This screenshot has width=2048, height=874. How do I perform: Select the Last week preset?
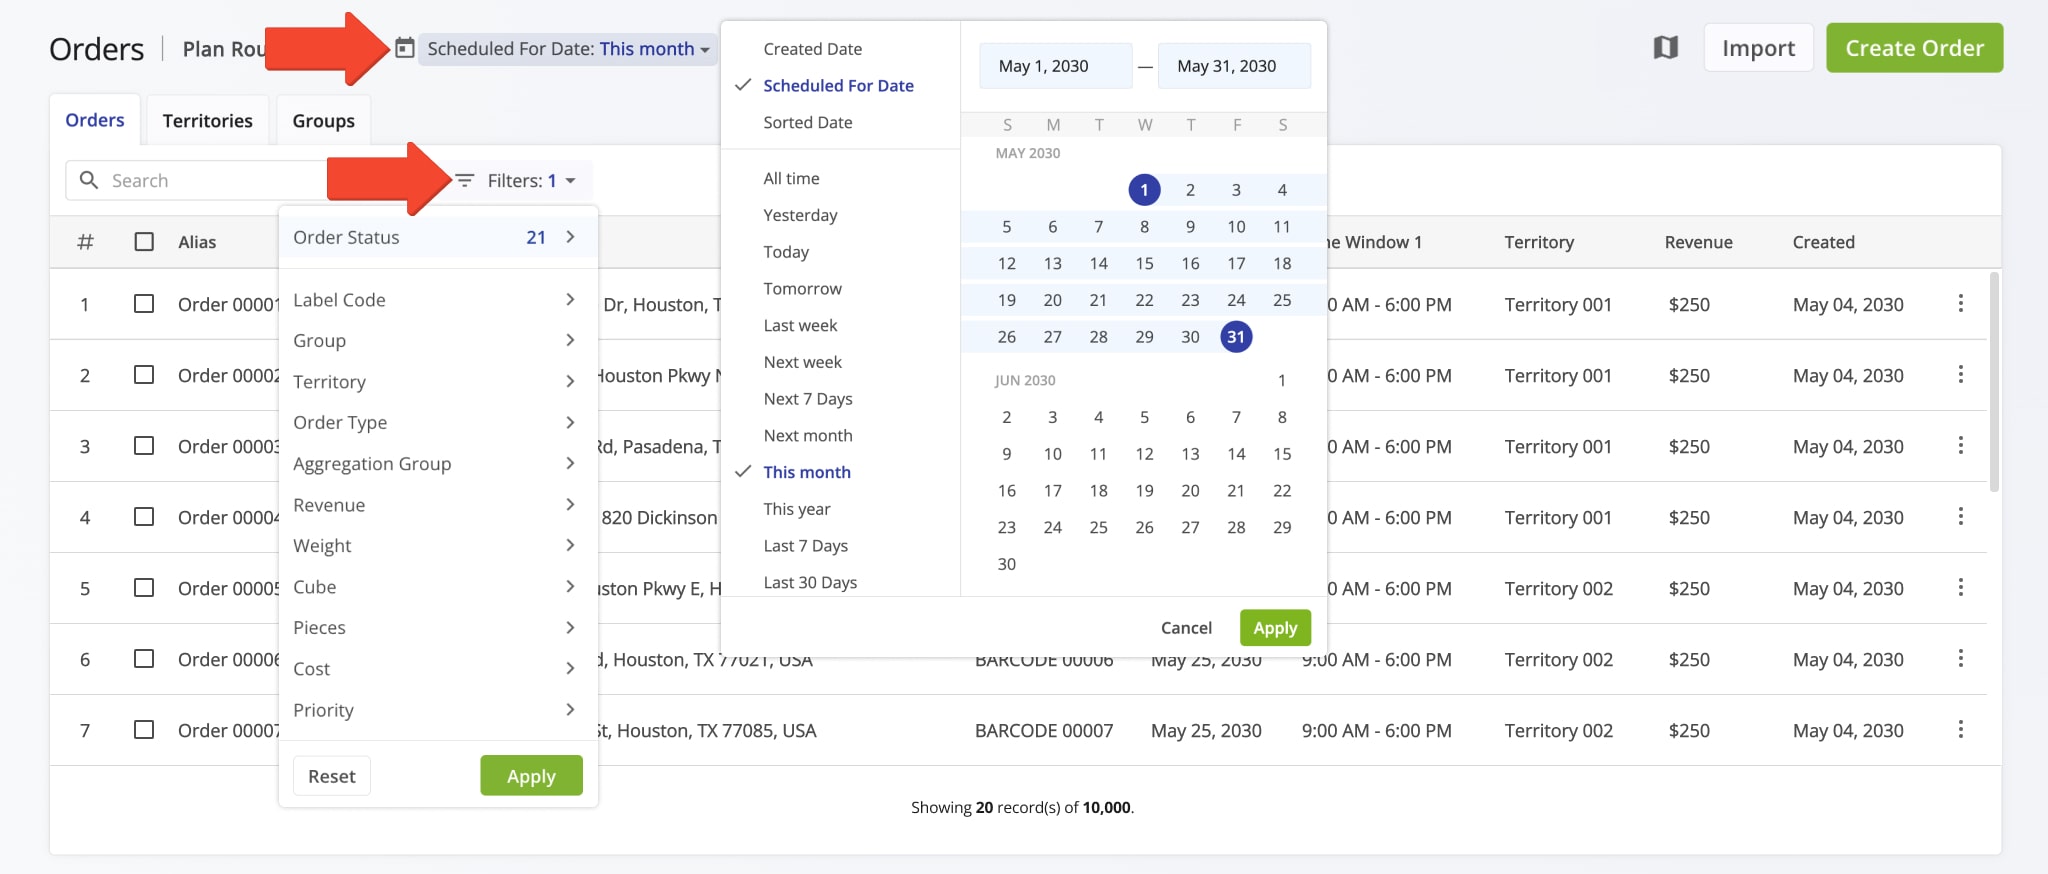click(x=800, y=325)
